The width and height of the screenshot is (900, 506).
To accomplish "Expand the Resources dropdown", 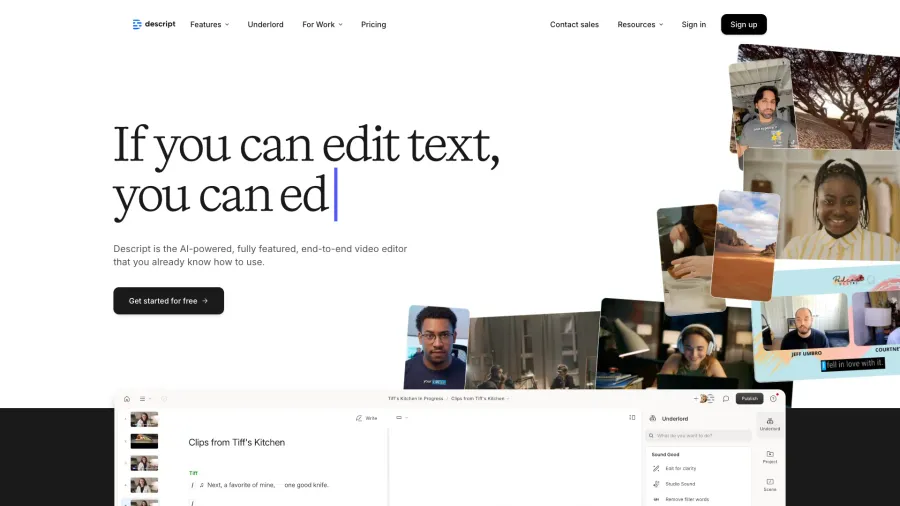I will click(x=640, y=24).
